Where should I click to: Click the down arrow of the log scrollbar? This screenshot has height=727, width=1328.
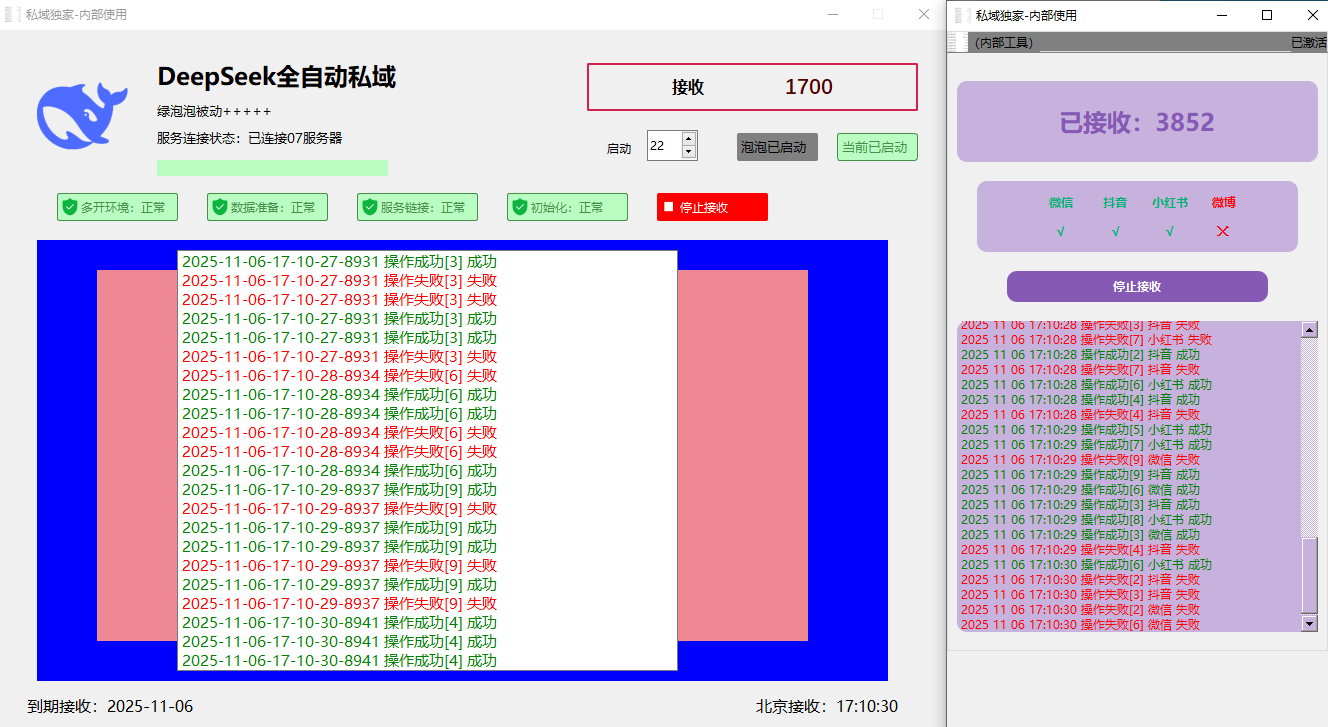coord(1311,625)
